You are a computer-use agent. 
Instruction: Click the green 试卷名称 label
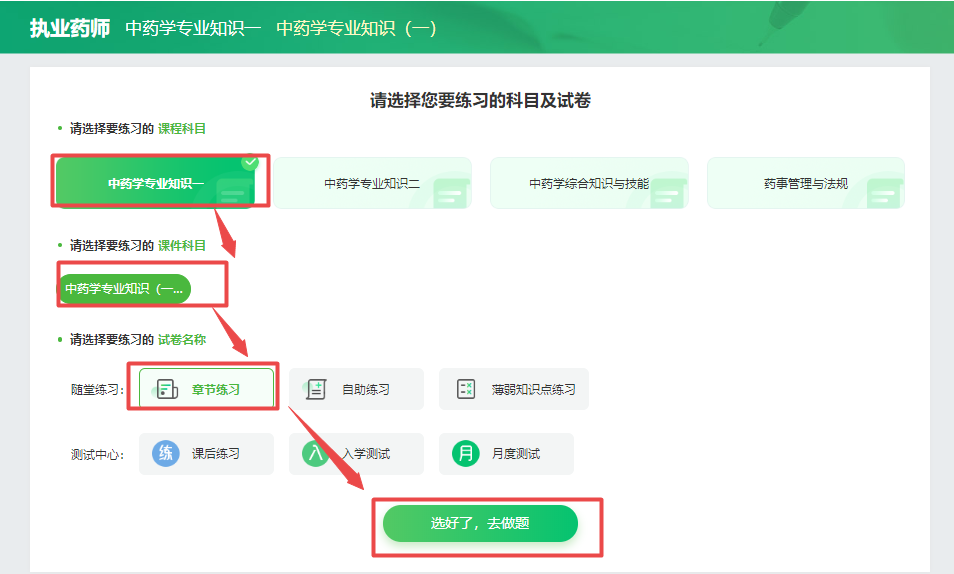[182, 339]
